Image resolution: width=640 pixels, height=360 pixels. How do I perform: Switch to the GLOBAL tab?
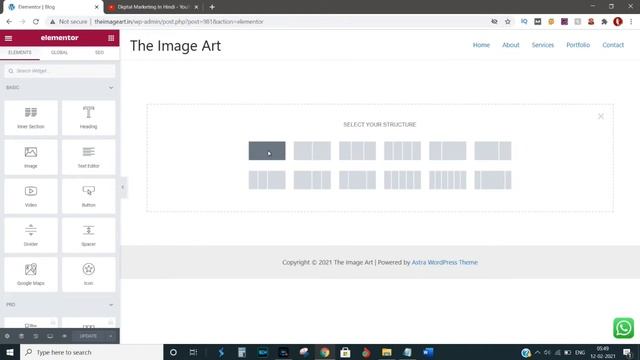[60, 53]
